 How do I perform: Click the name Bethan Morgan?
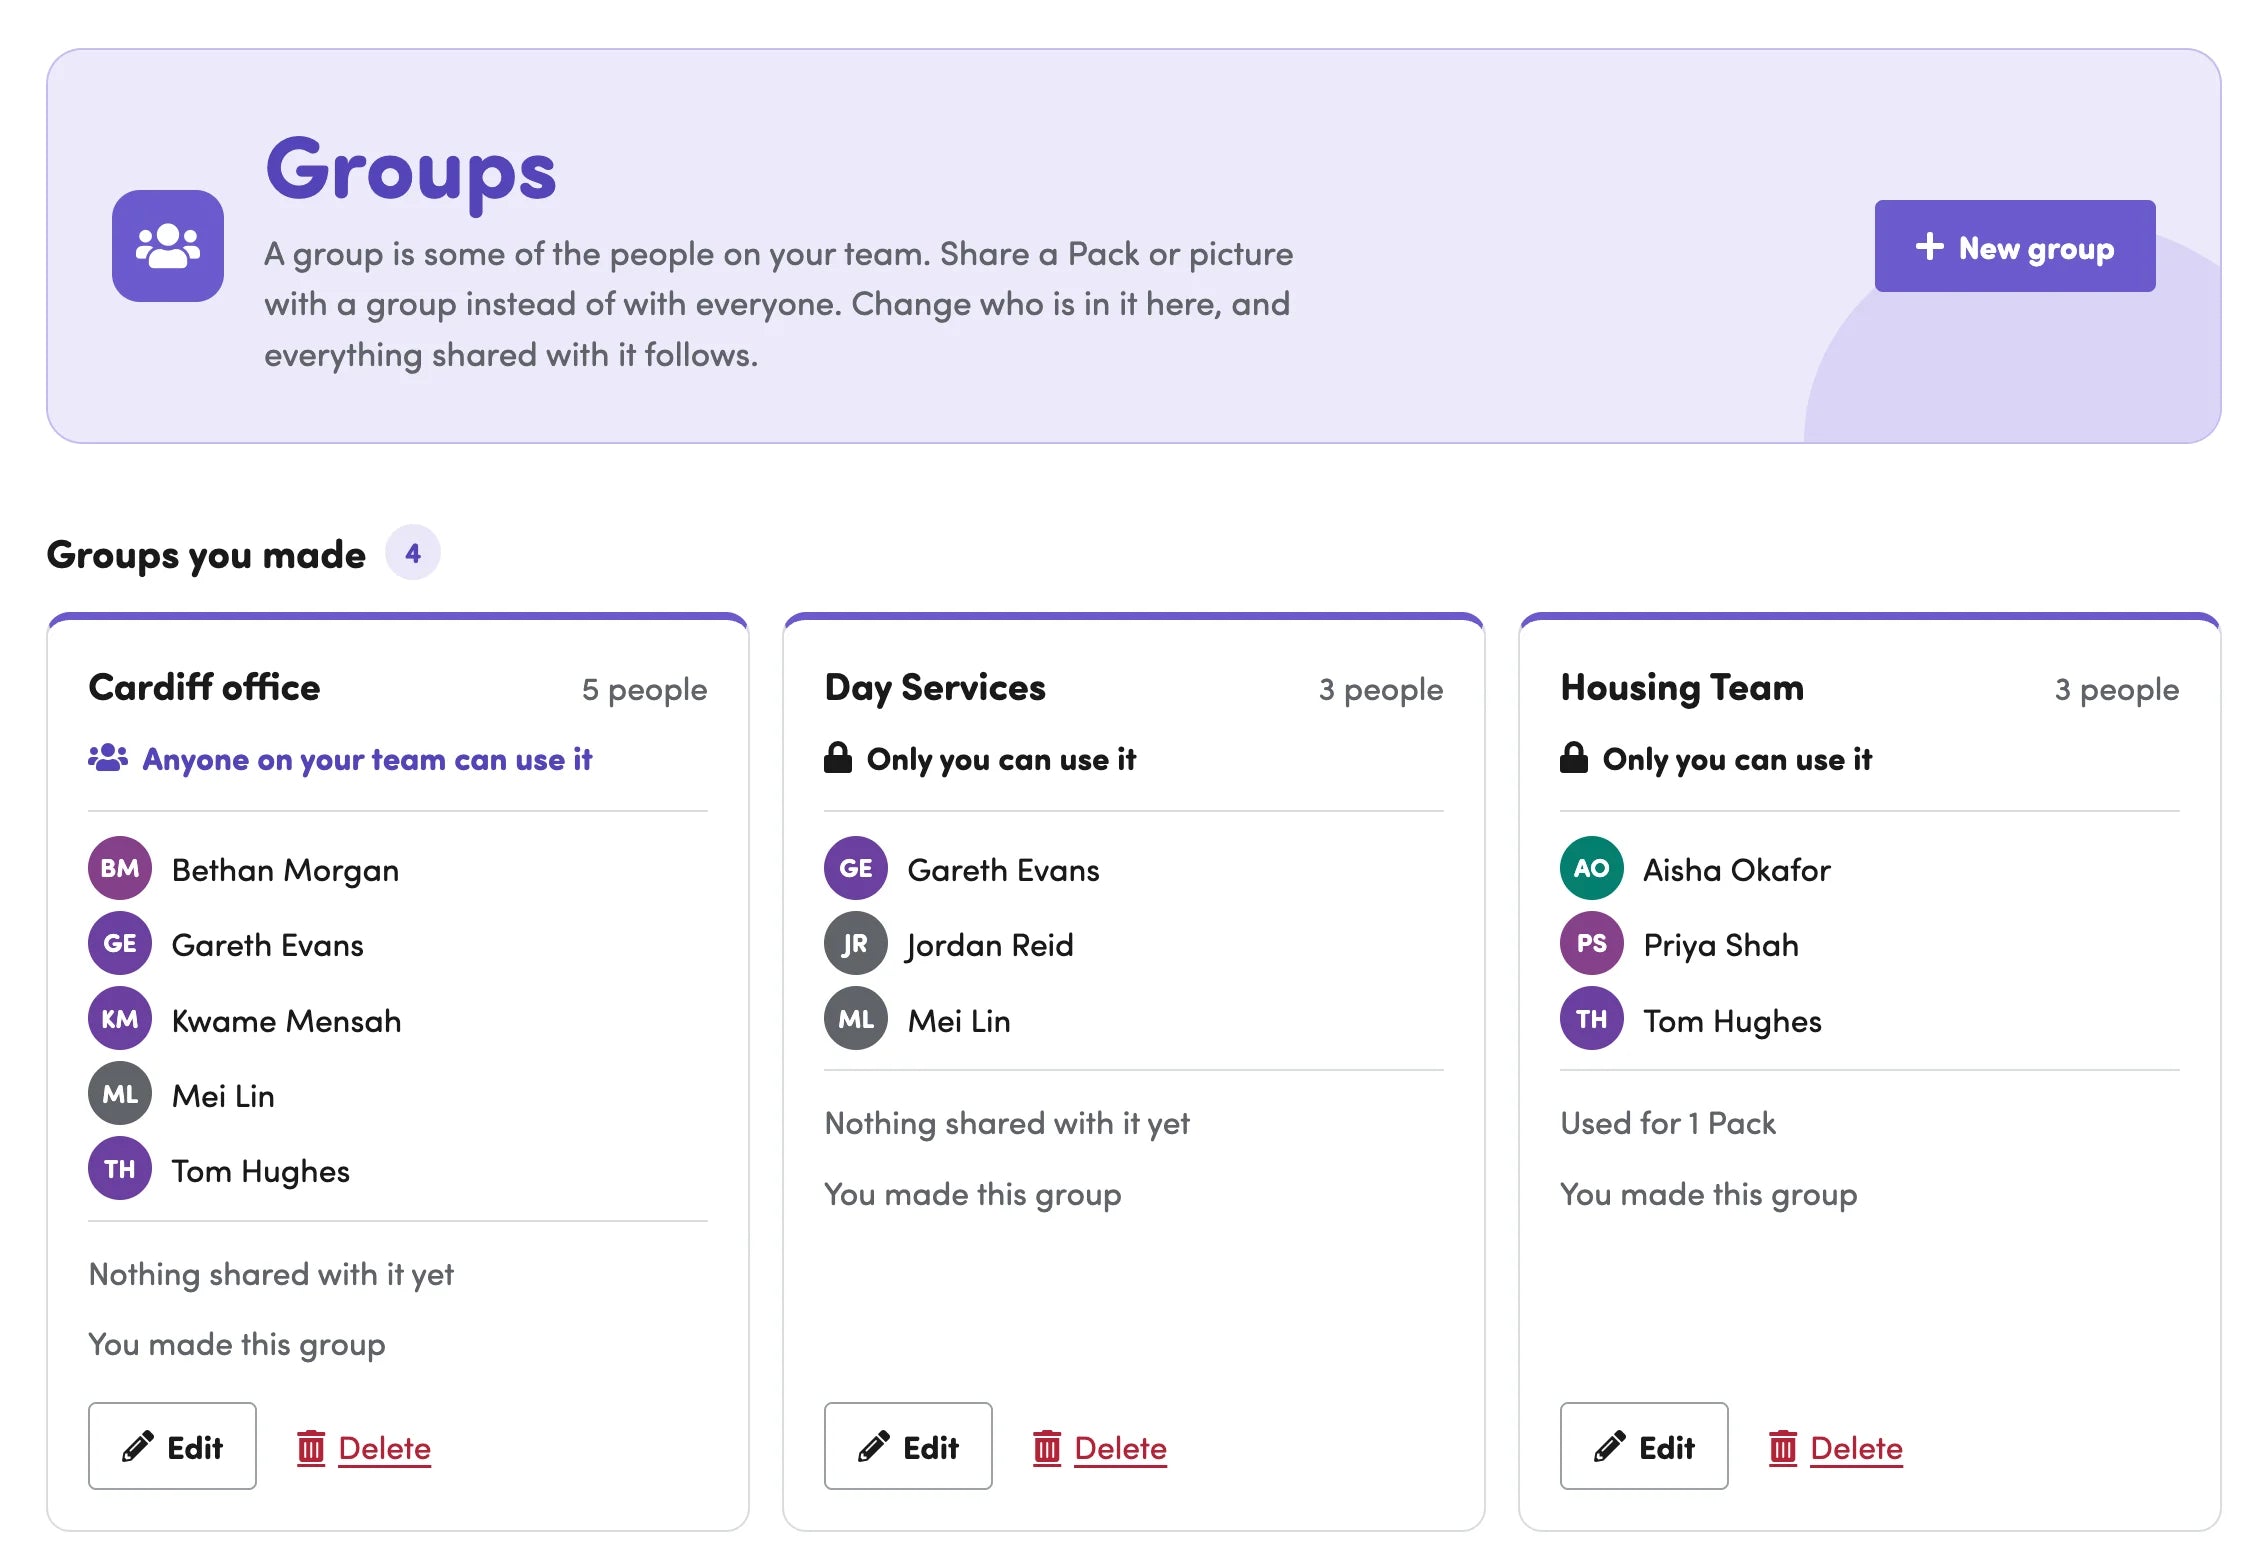(x=285, y=871)
